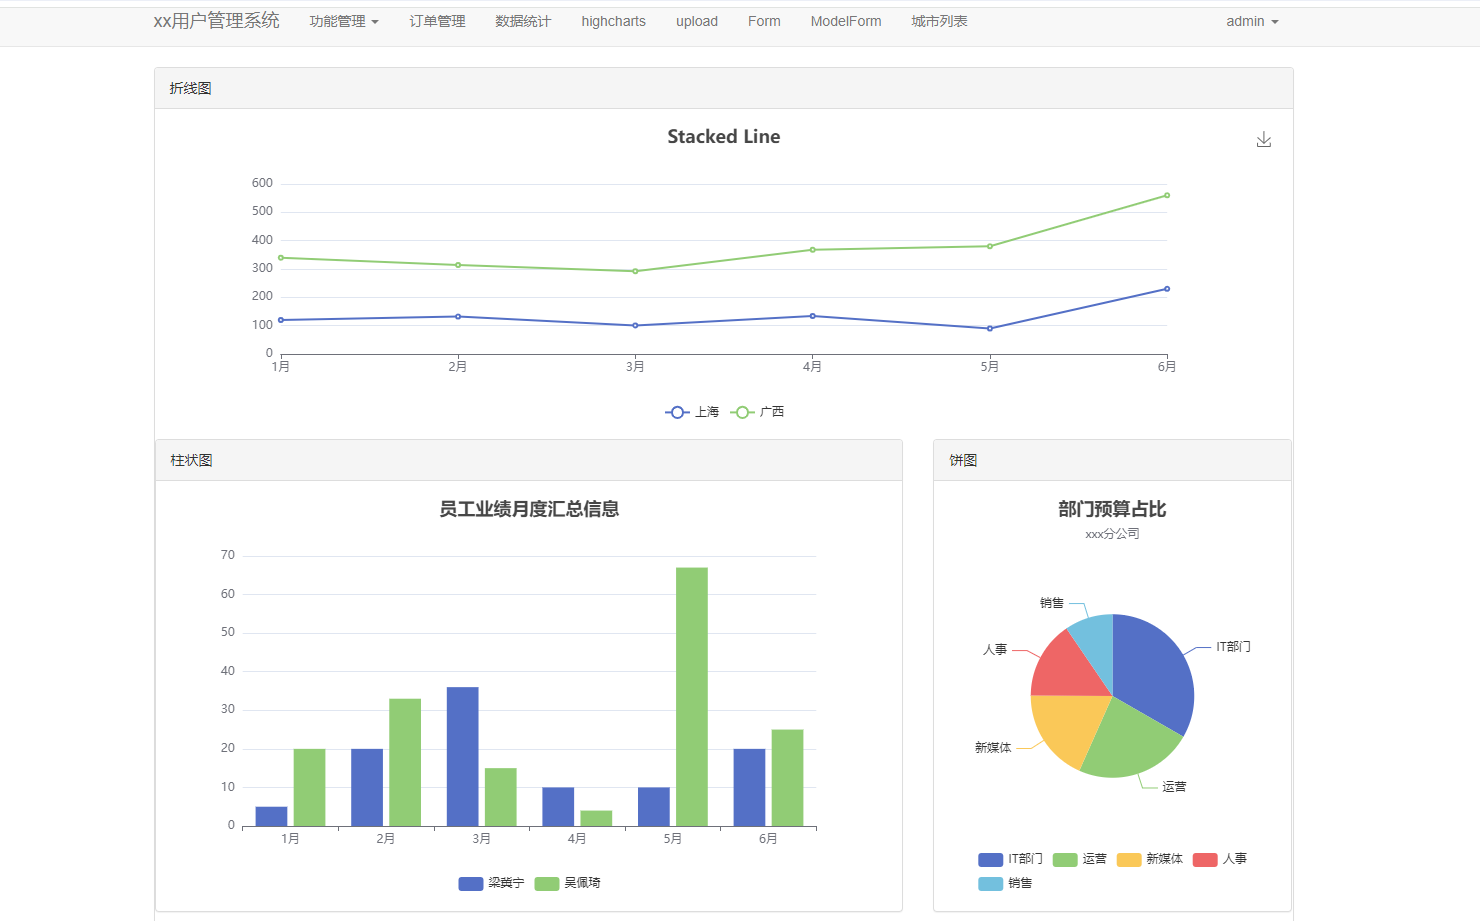Toggle the 广西 series in line legend

[757, 412]
